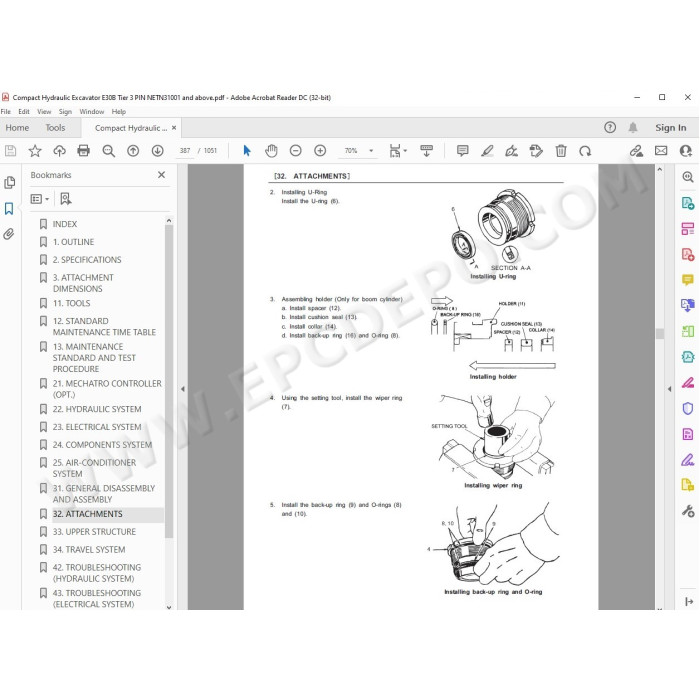Click the document scroll up arrow
The height and width of the screenshot is (700, 700).
pos(660,169)
